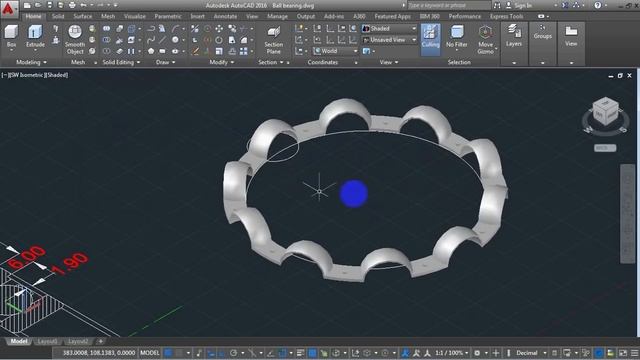
Task: Switch to the Model layout tab
Action: tap(18, 341)
